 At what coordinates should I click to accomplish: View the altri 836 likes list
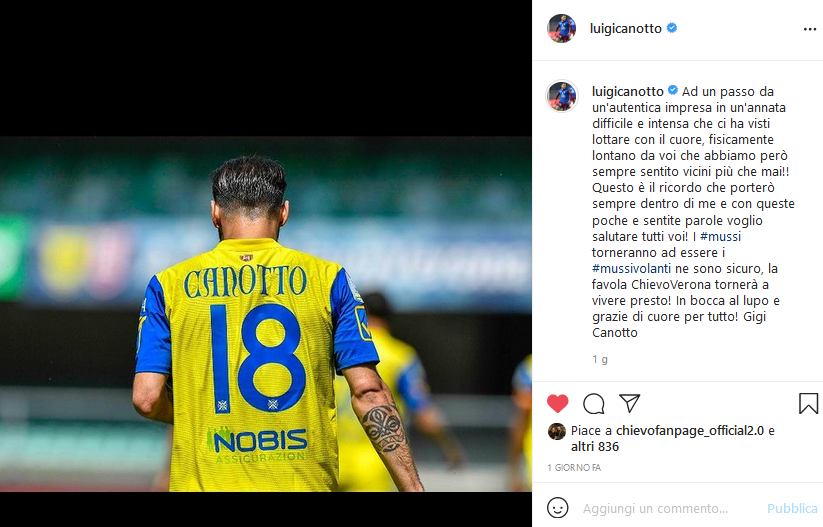point(595,447)
